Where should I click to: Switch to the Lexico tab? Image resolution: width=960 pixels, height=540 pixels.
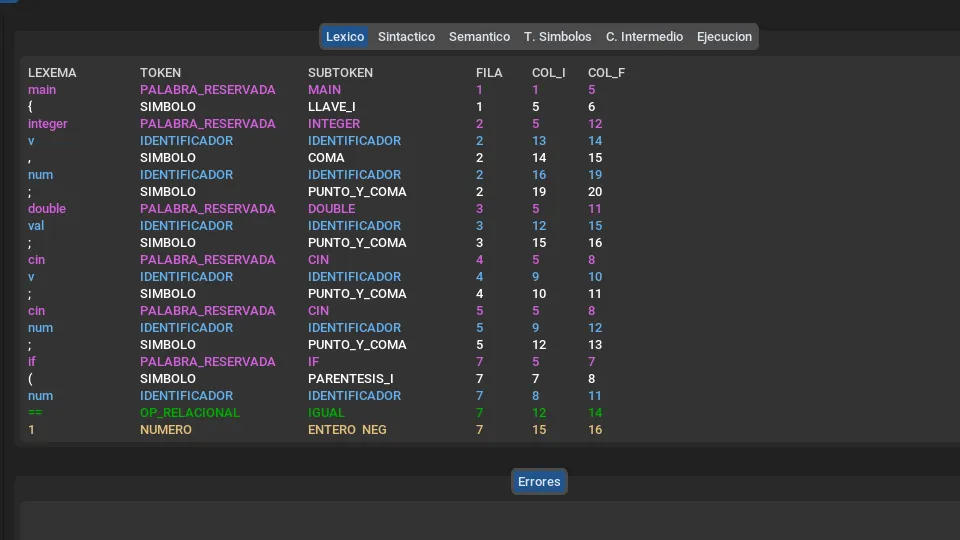[345, 37]
